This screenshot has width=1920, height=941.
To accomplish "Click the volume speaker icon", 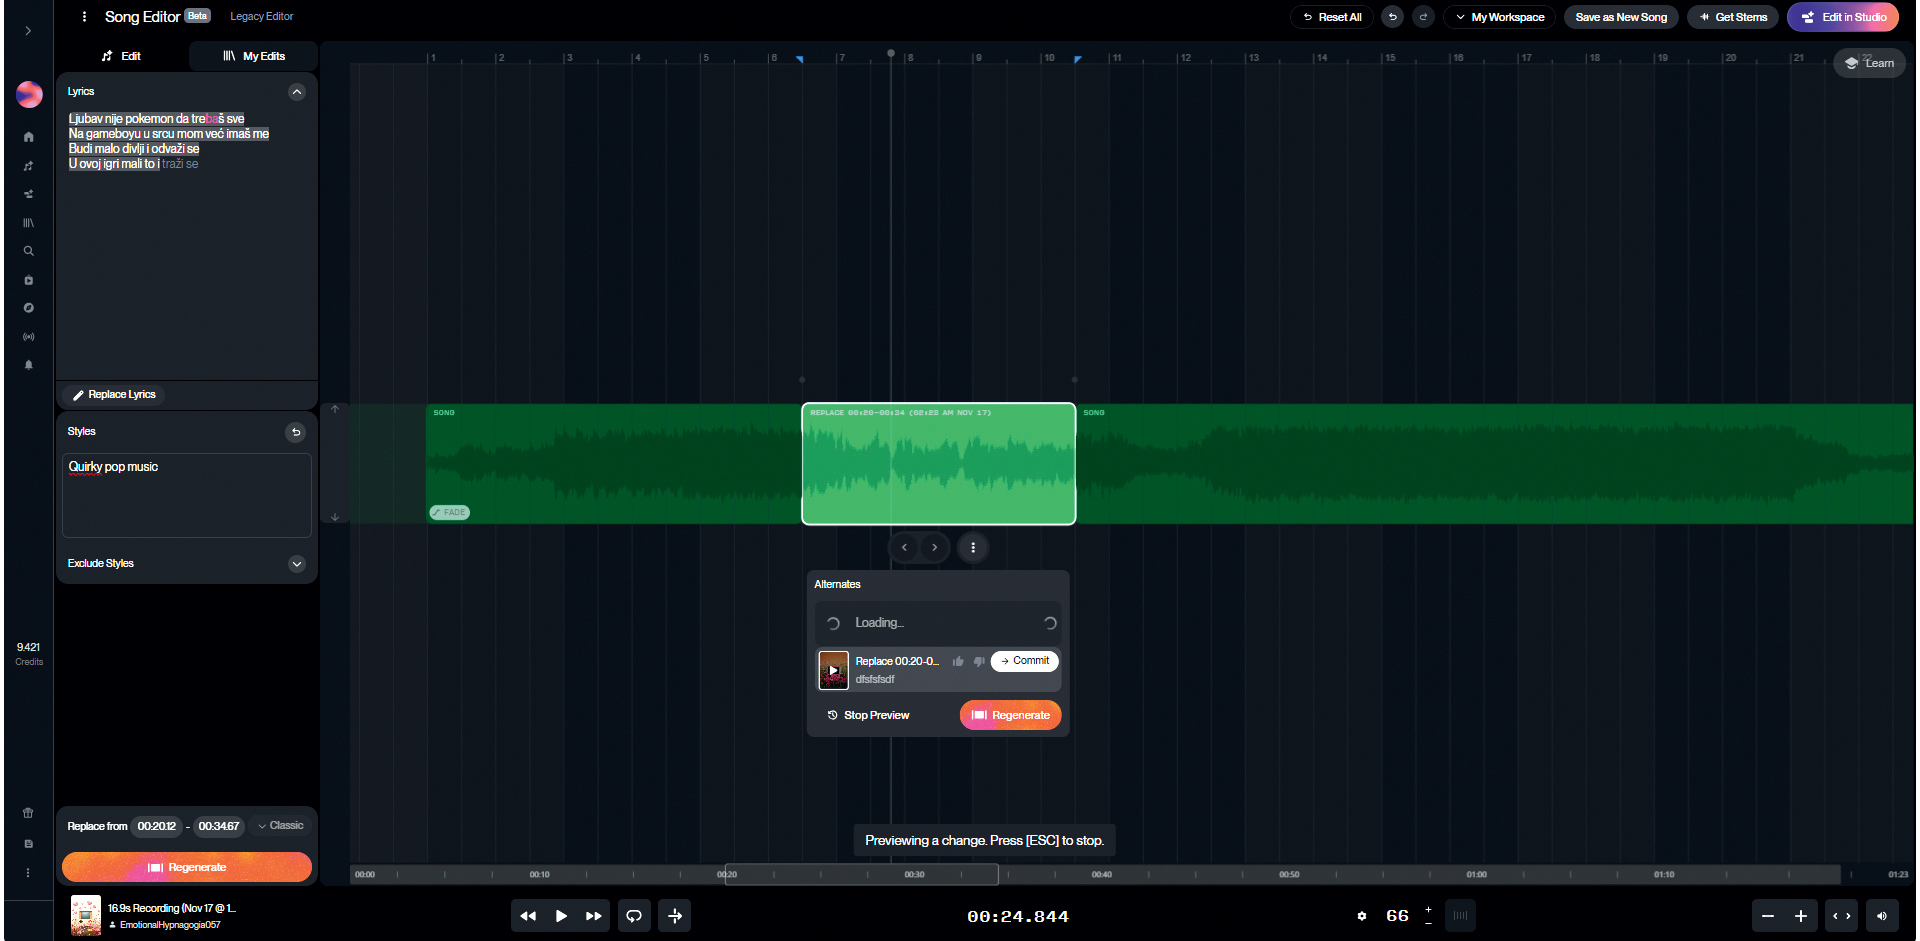I will tap(1881, 916).
